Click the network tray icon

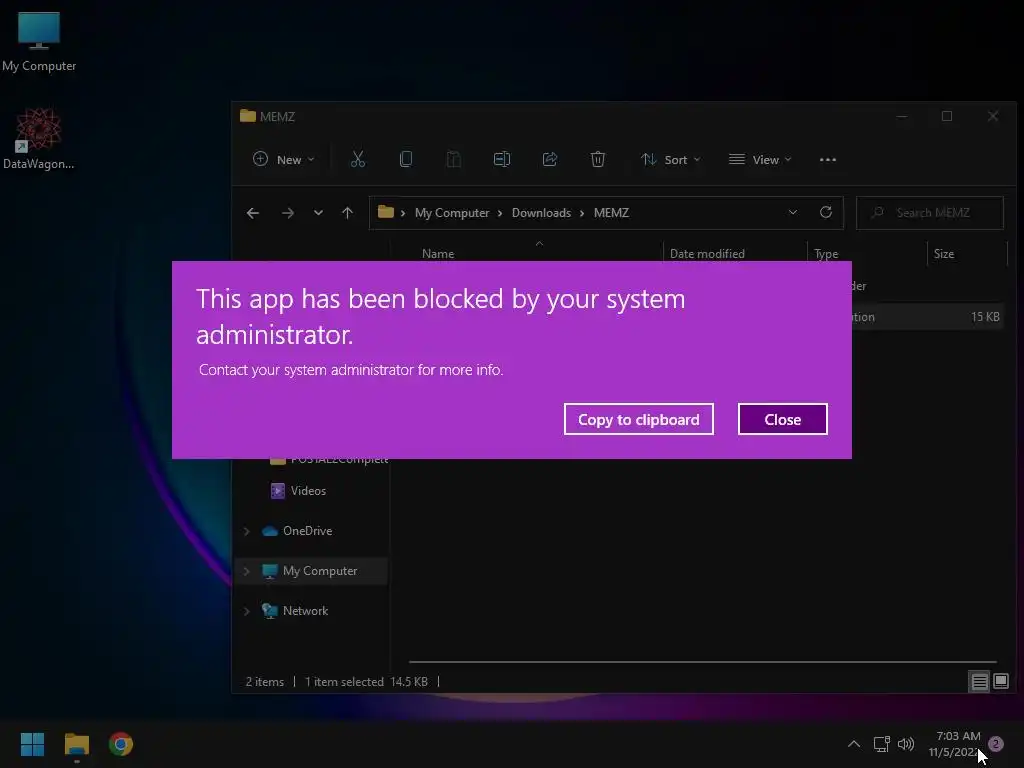882,743
